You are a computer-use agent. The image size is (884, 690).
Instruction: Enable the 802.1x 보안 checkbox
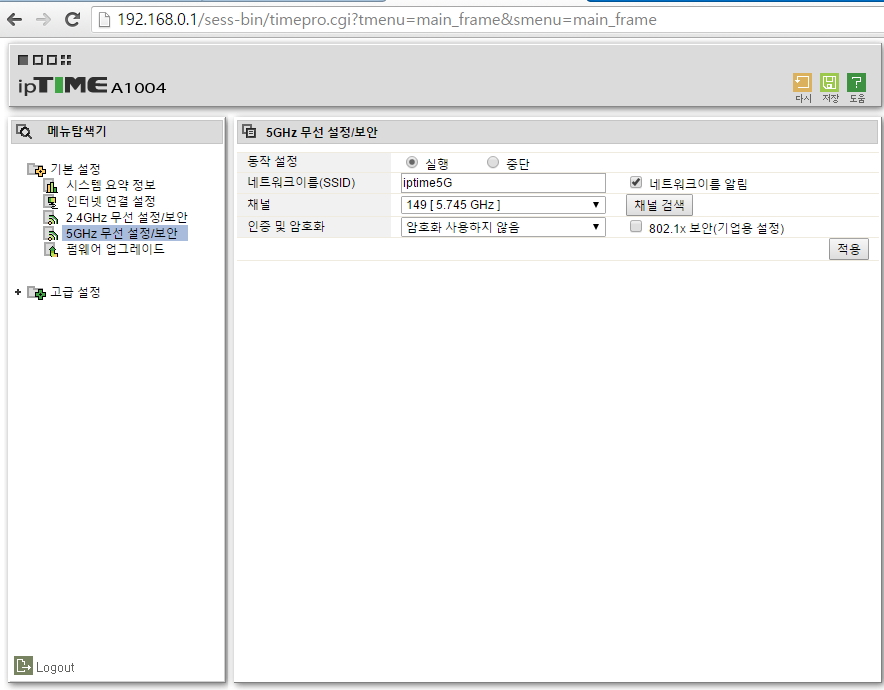(636, 227)
